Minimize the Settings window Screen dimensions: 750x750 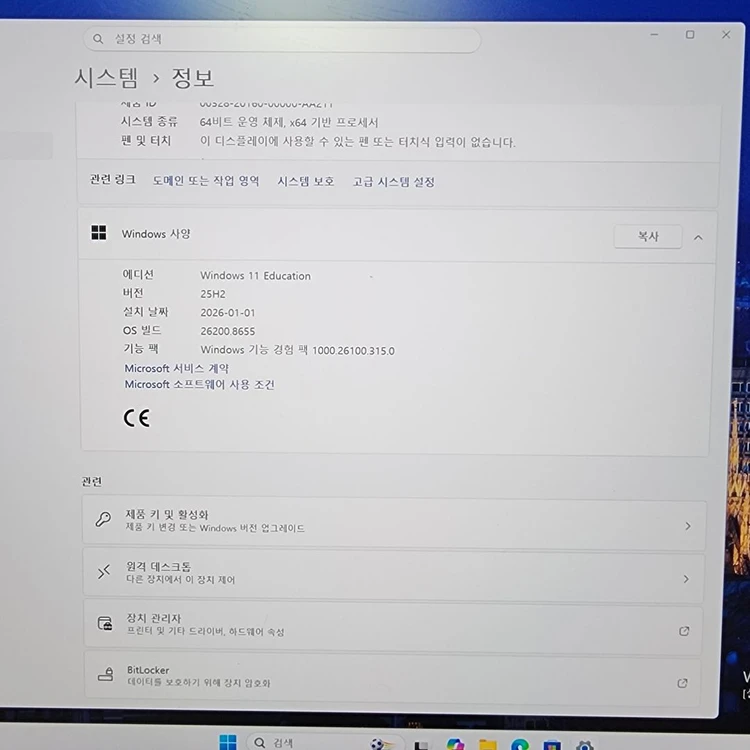pos(654,34)
